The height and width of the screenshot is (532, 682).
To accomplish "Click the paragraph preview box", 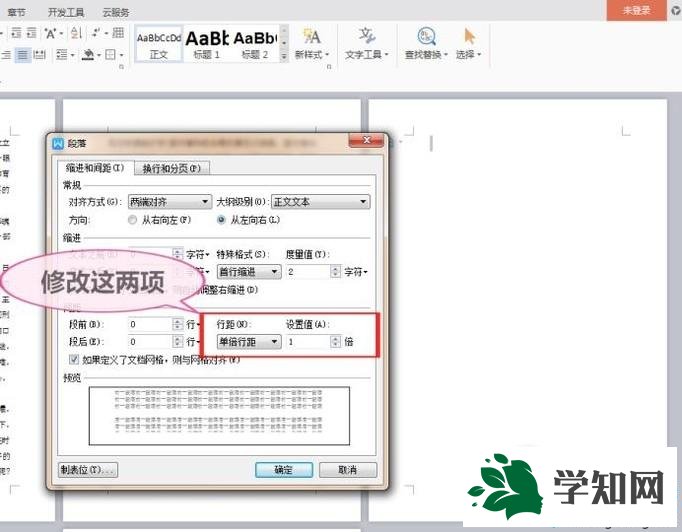I will click(219, 416).
